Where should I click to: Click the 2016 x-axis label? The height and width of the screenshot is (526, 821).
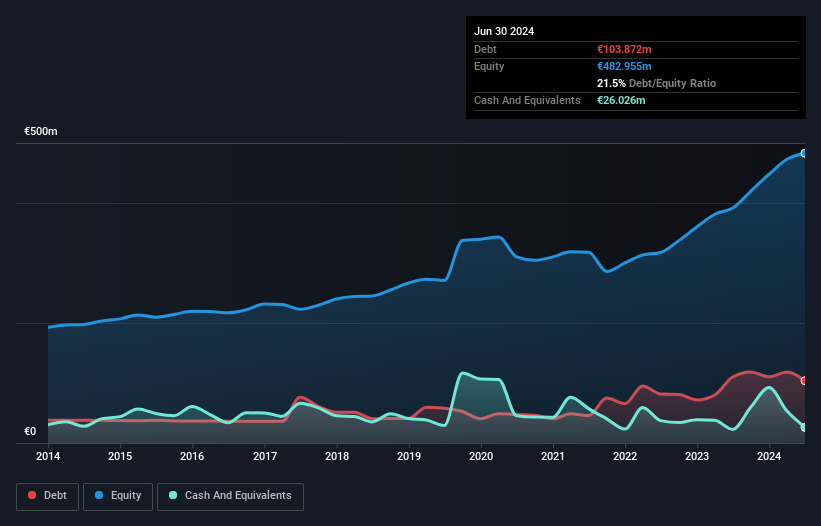coord(192,456)
